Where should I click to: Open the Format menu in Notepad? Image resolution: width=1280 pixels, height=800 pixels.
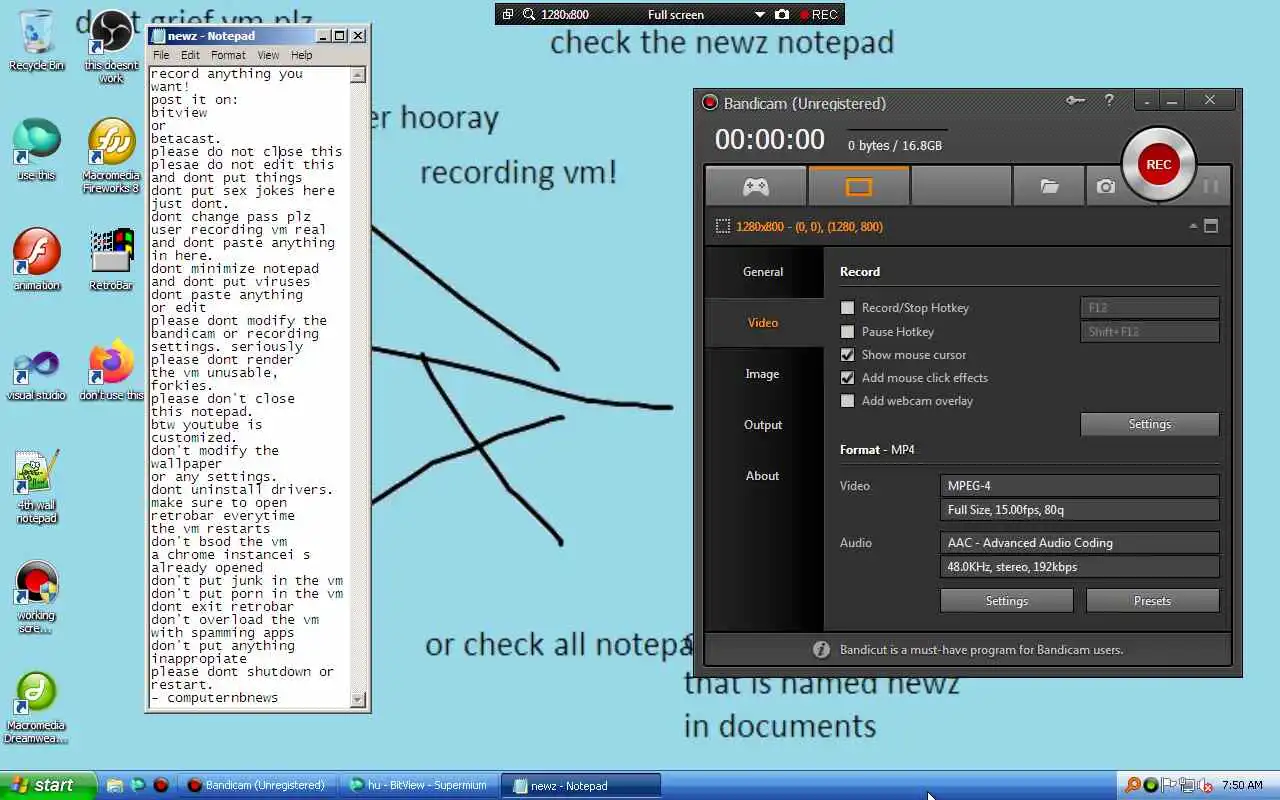click(x=228, y=55)
